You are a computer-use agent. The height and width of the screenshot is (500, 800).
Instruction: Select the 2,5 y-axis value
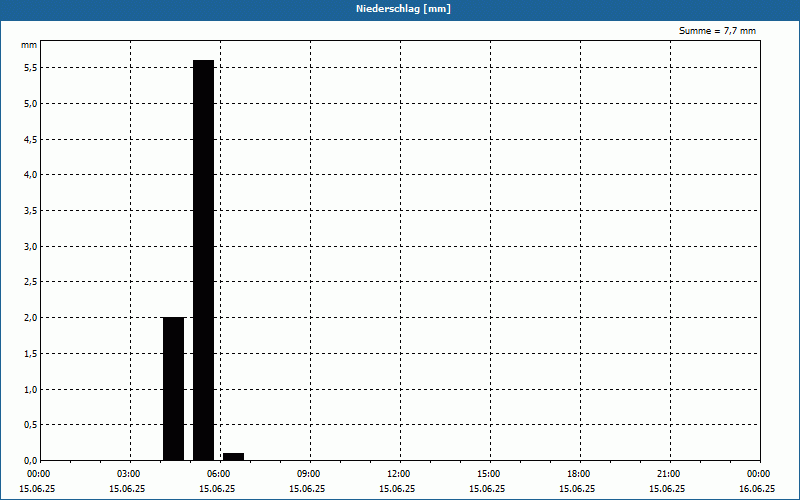pos(31,282)
